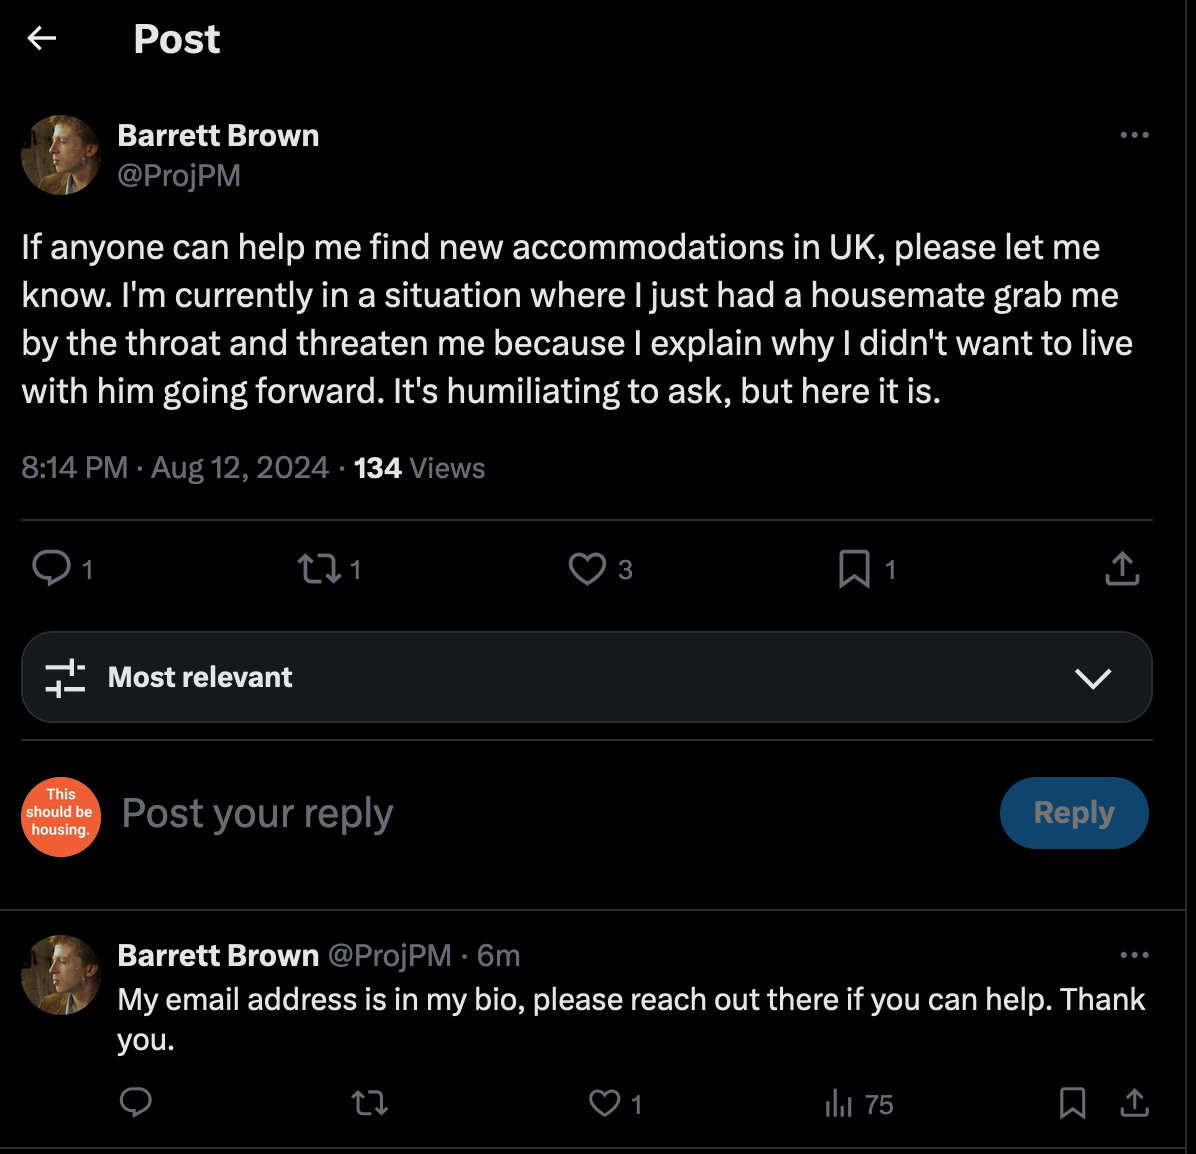Screen dimensions: 1196x1154
Task: Open more options on the main post
Action: tap(1134, 135)
